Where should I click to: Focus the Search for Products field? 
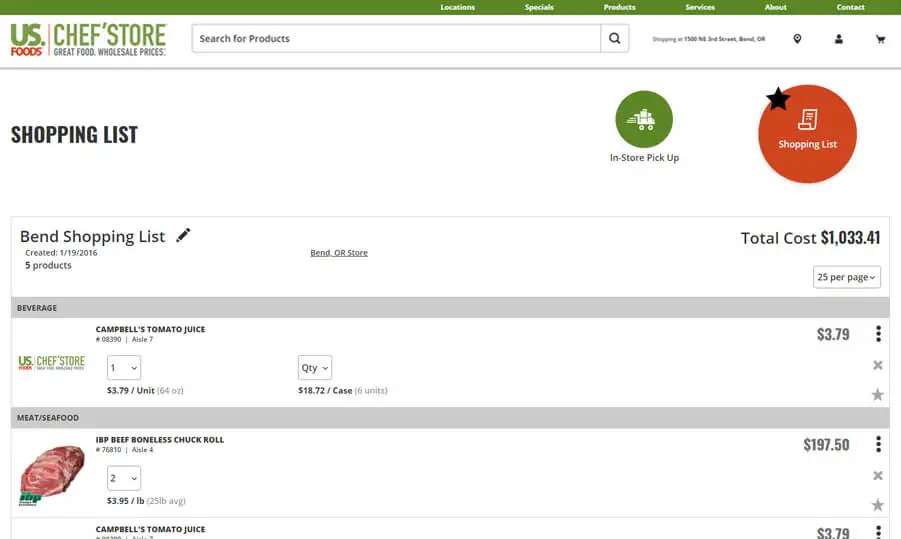396,38
